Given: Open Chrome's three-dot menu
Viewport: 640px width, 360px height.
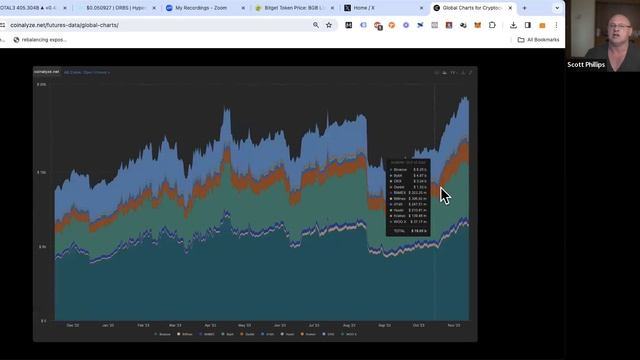Looking at the screenshot, I should tap(556, 25).
